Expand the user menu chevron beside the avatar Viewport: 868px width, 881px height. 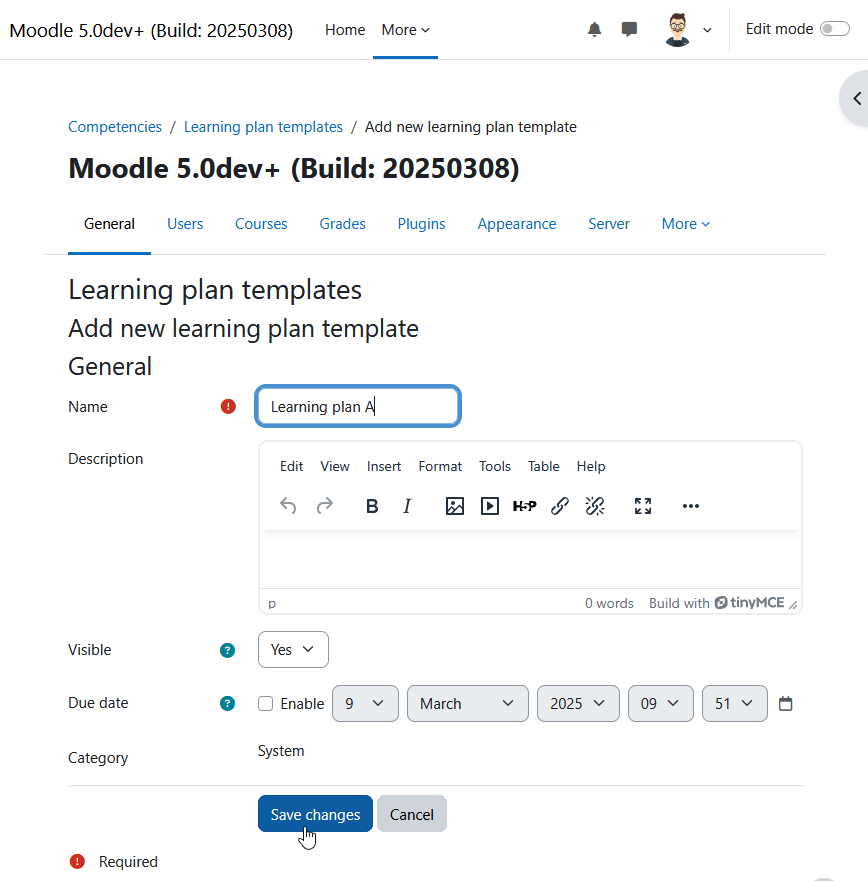[x=707, y=30]
